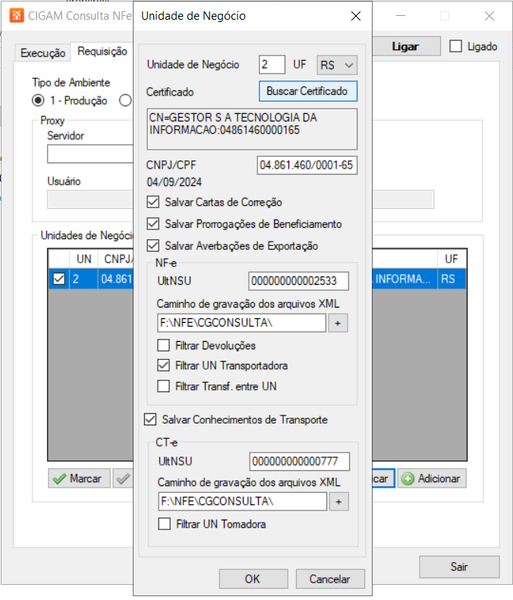Click the CT-e XML path field
The image size is (513, 600).
(x=243, y=501)
